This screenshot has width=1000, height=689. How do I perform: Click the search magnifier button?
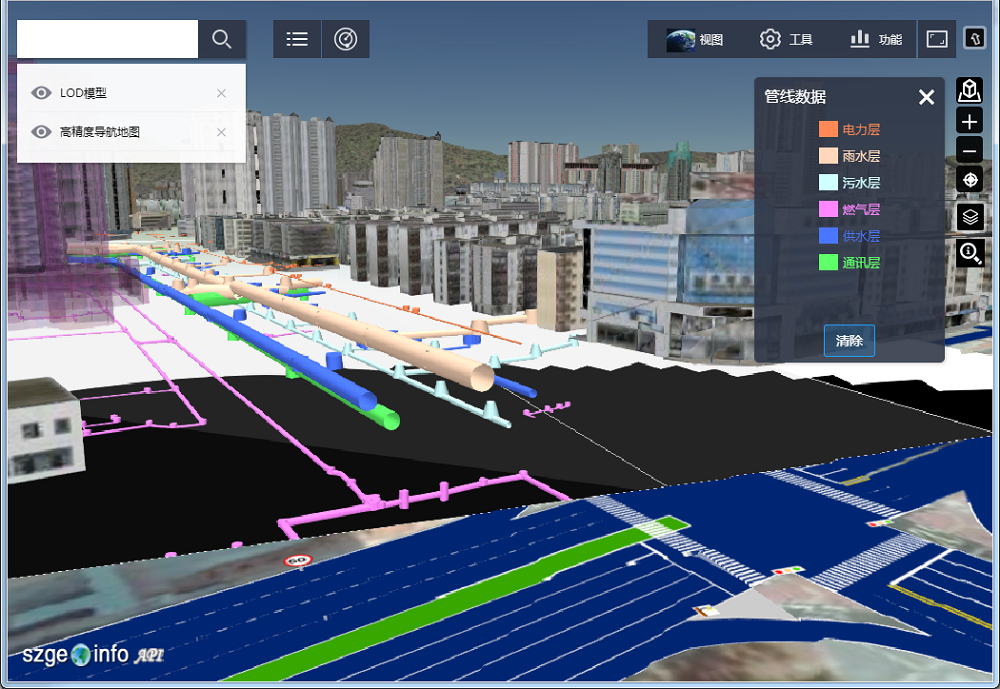222,39
